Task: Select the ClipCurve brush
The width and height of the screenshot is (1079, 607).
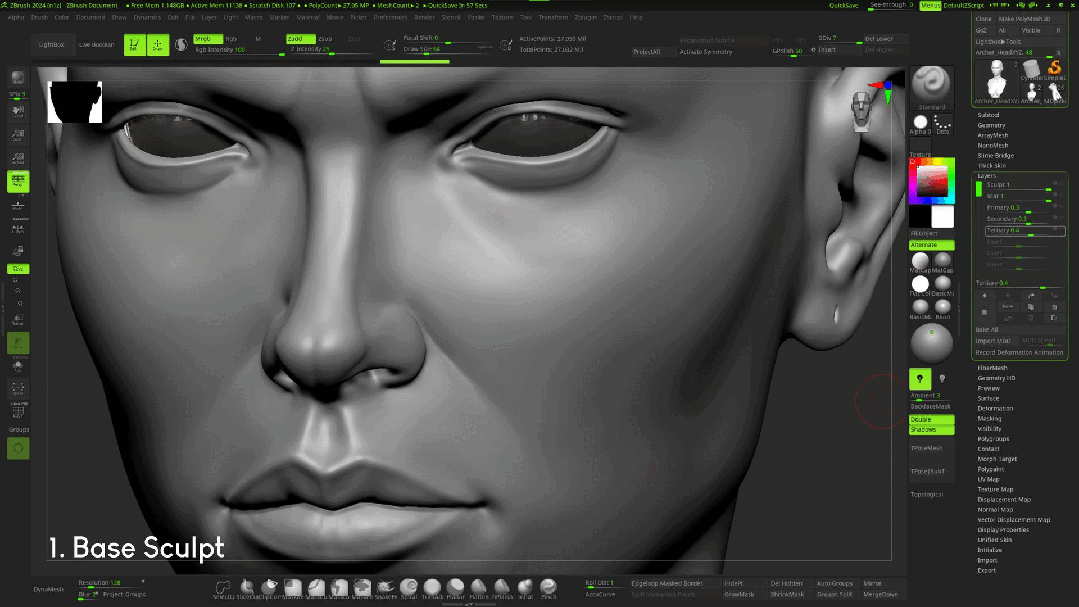Action: click(x=270, y=588)
